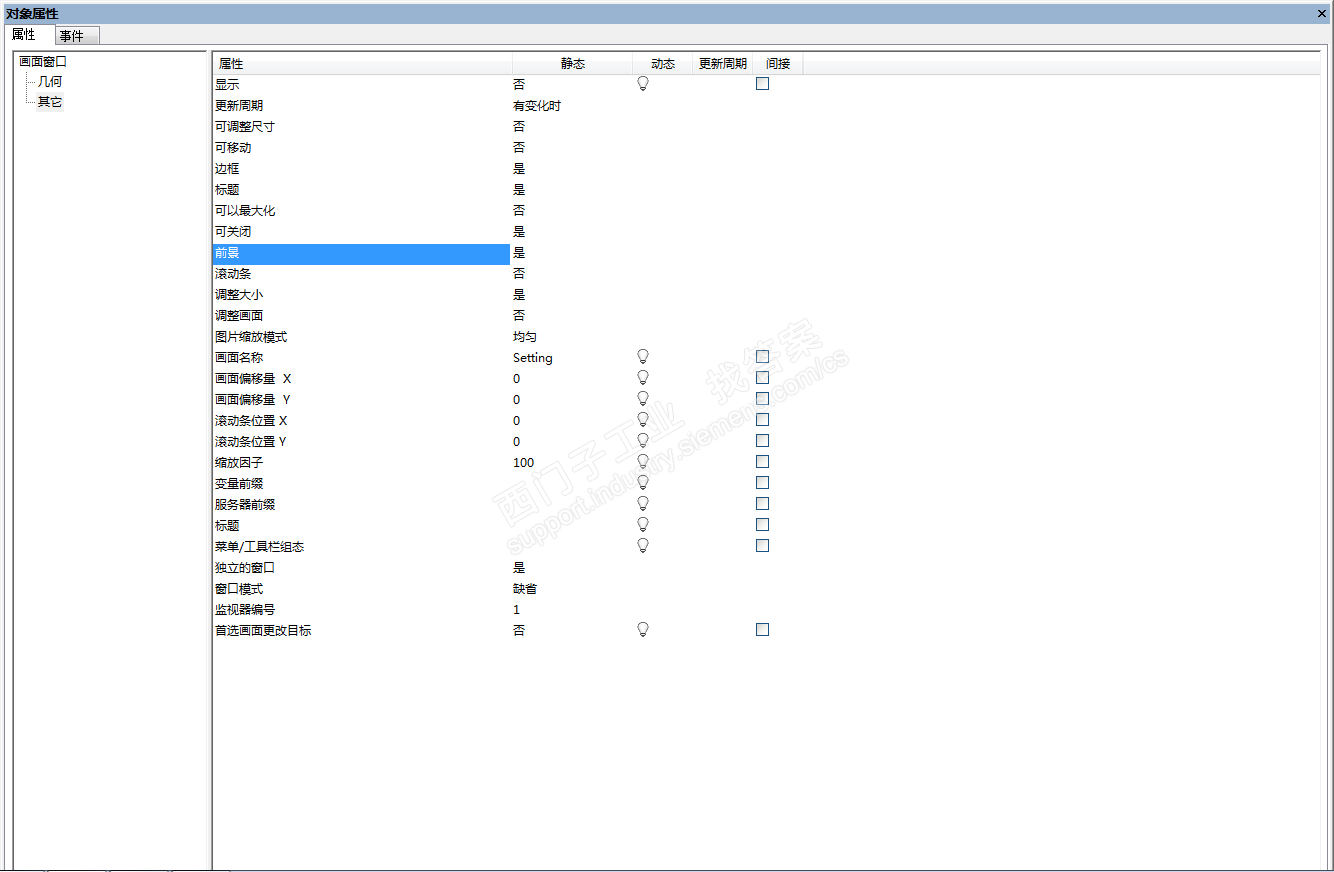The height and width of the screenshot is (872, 1334).
Task: Select the 可关闭 property
Action: [x=233, y=232]
